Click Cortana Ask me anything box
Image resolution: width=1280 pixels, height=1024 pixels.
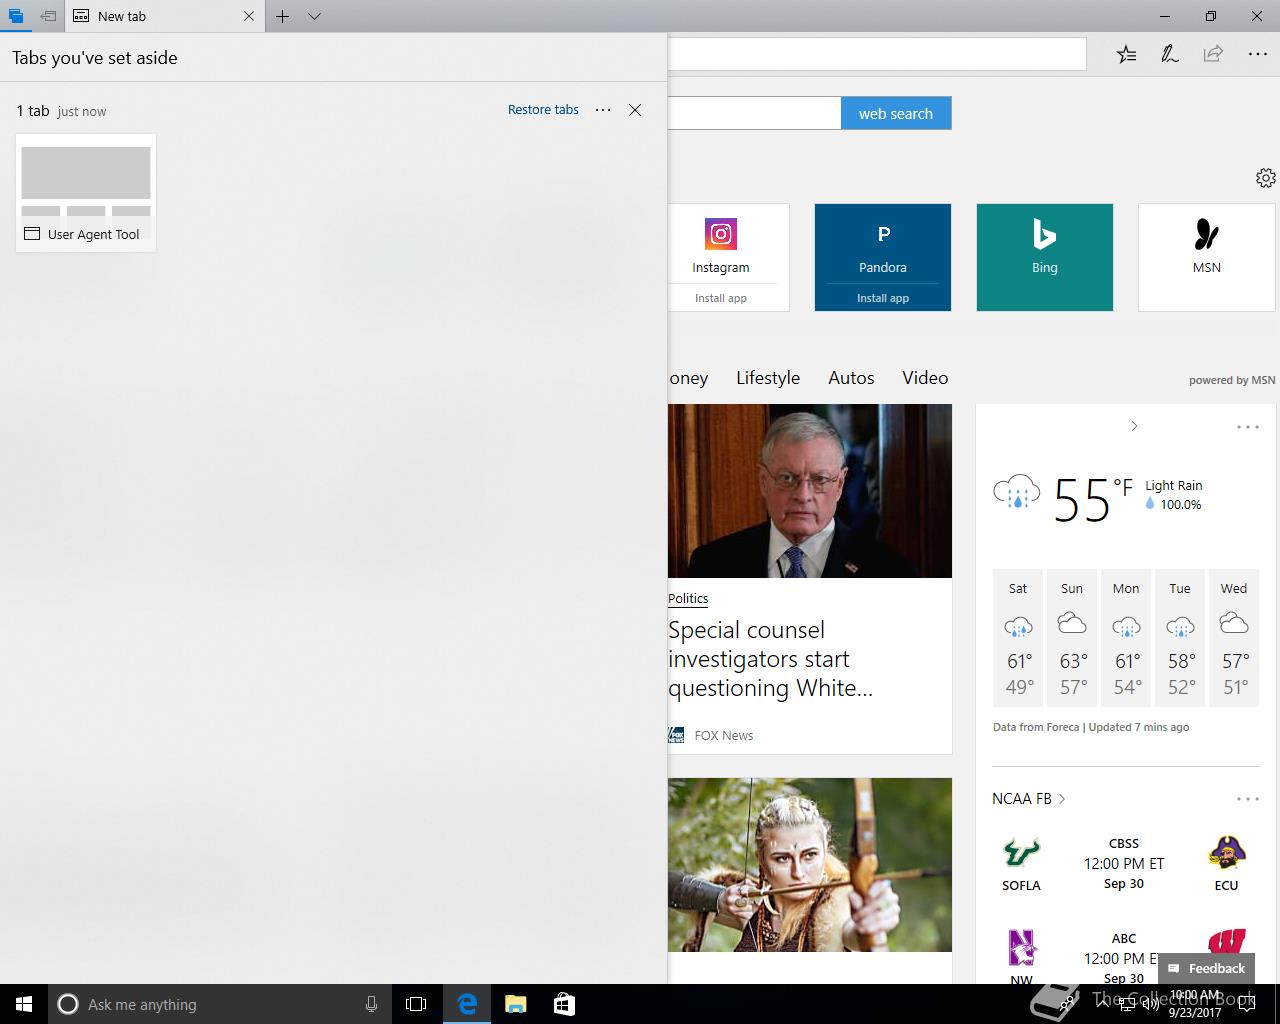218,1004
